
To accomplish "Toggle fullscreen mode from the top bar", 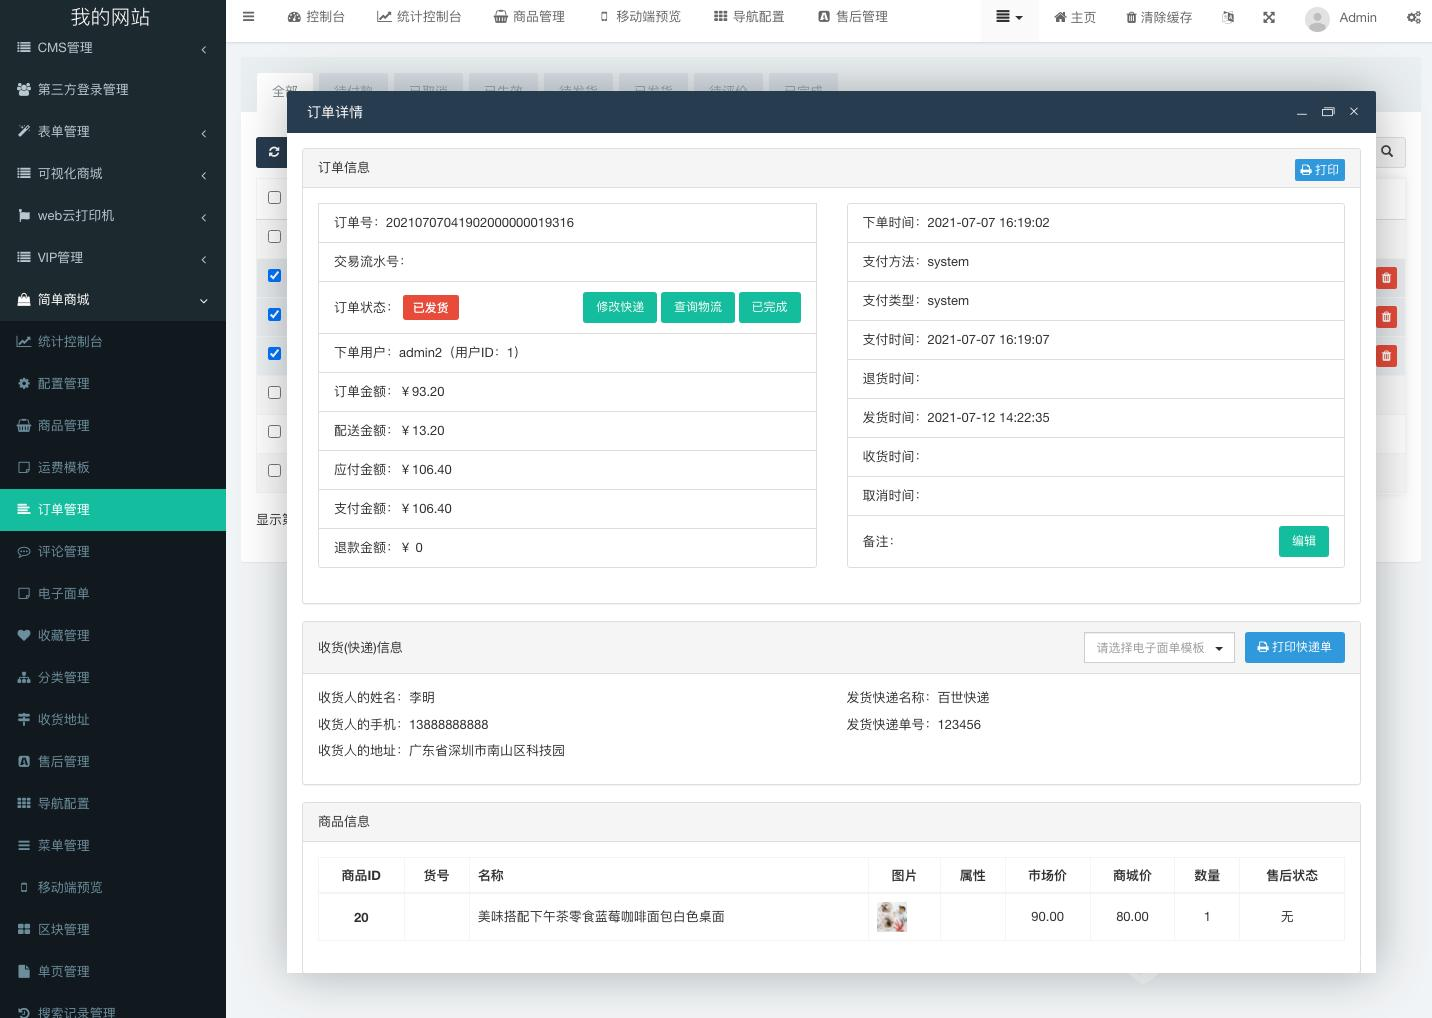I will (1268, 17).
